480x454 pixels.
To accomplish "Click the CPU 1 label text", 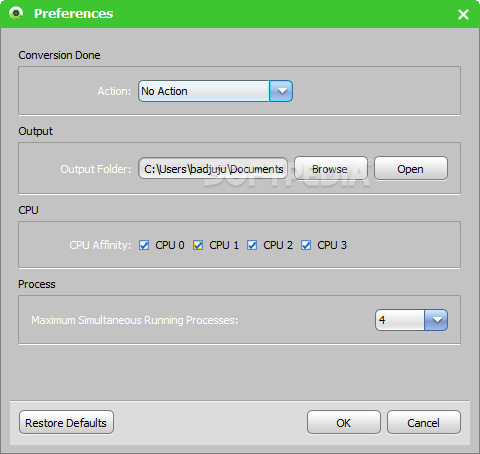I will pyautogui.click(x=224, y=245).
